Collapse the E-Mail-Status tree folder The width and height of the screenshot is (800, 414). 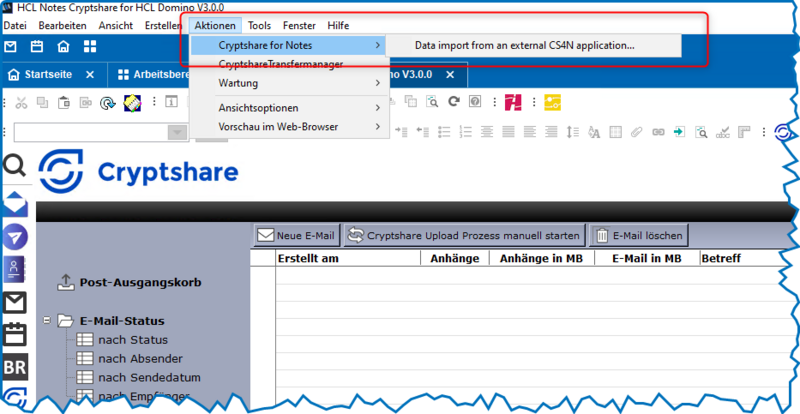[47, 321]
